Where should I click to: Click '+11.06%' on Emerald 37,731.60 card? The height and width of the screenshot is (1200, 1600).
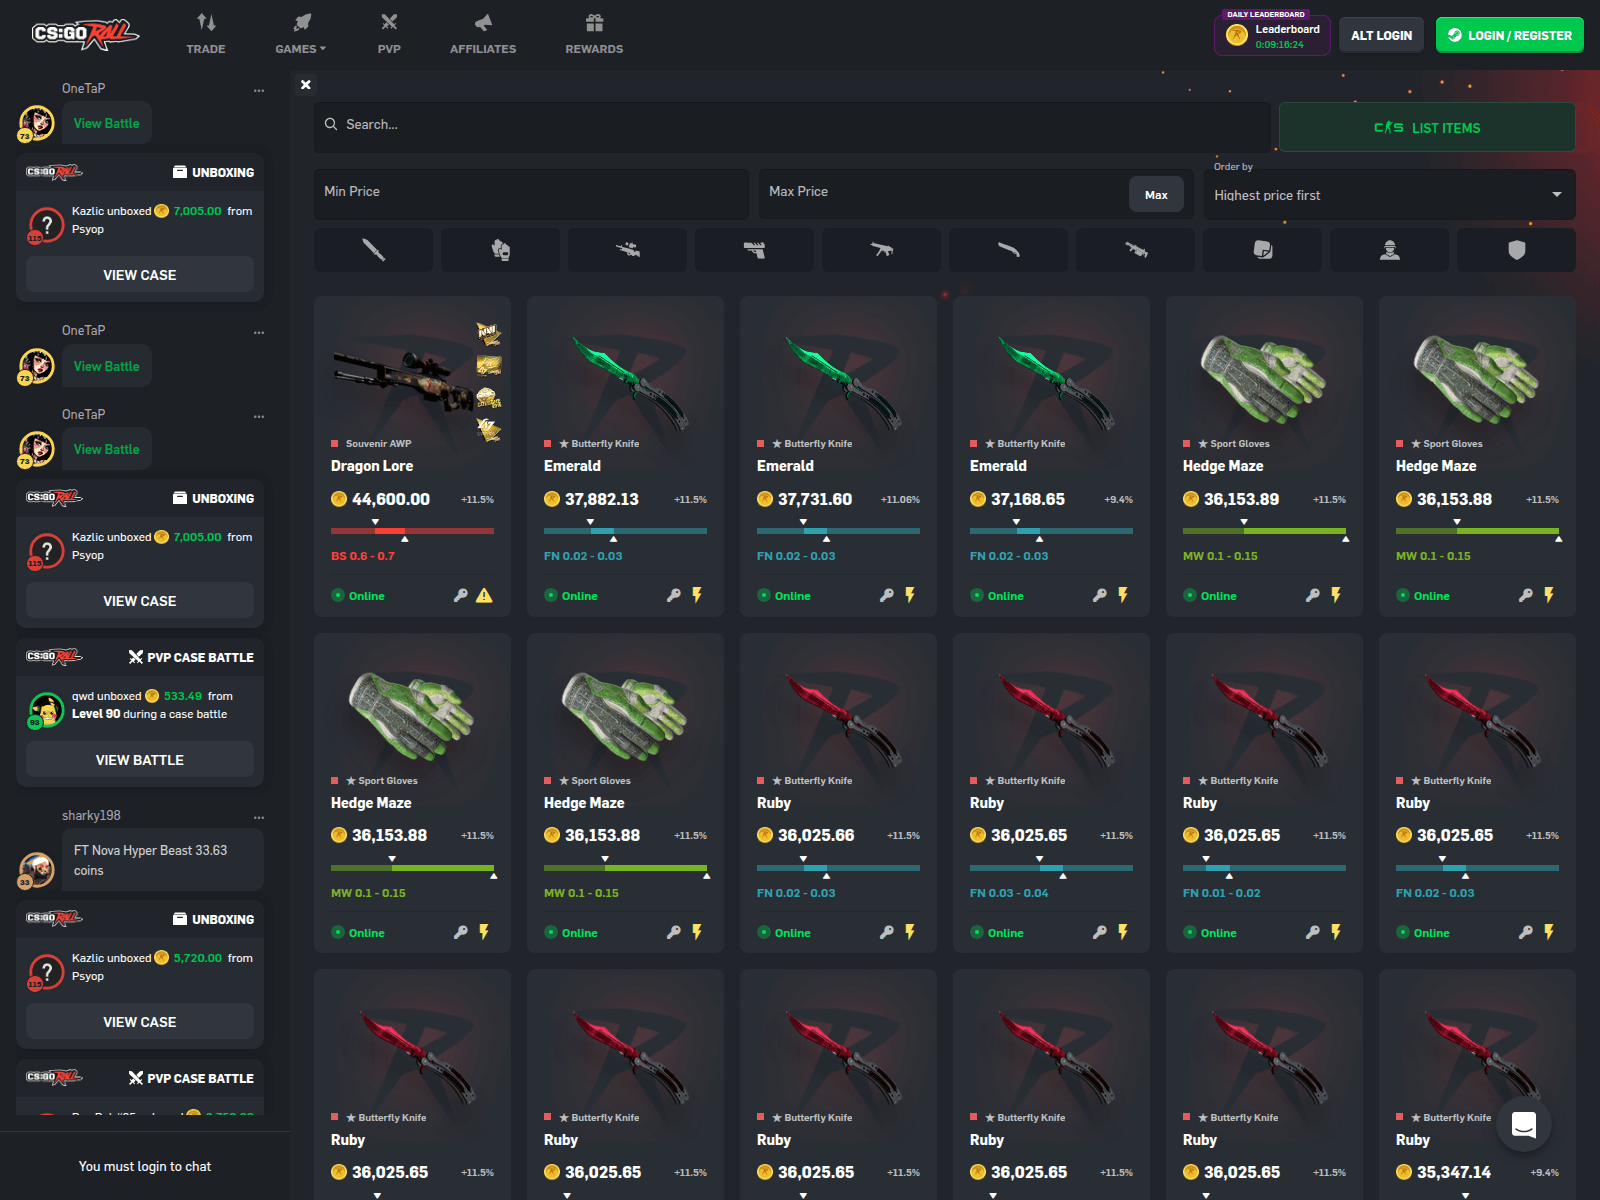tap(900, 500)
